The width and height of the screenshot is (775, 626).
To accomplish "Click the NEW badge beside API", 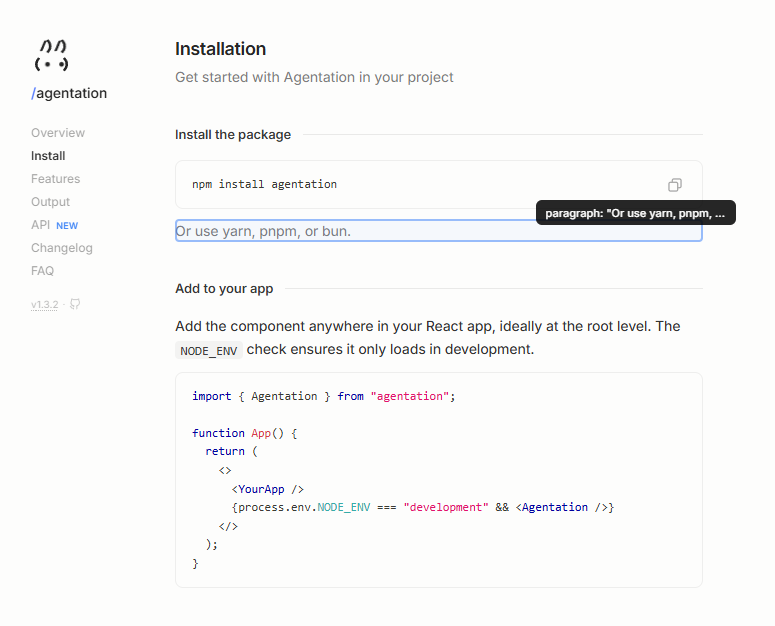I will [67, 225].
